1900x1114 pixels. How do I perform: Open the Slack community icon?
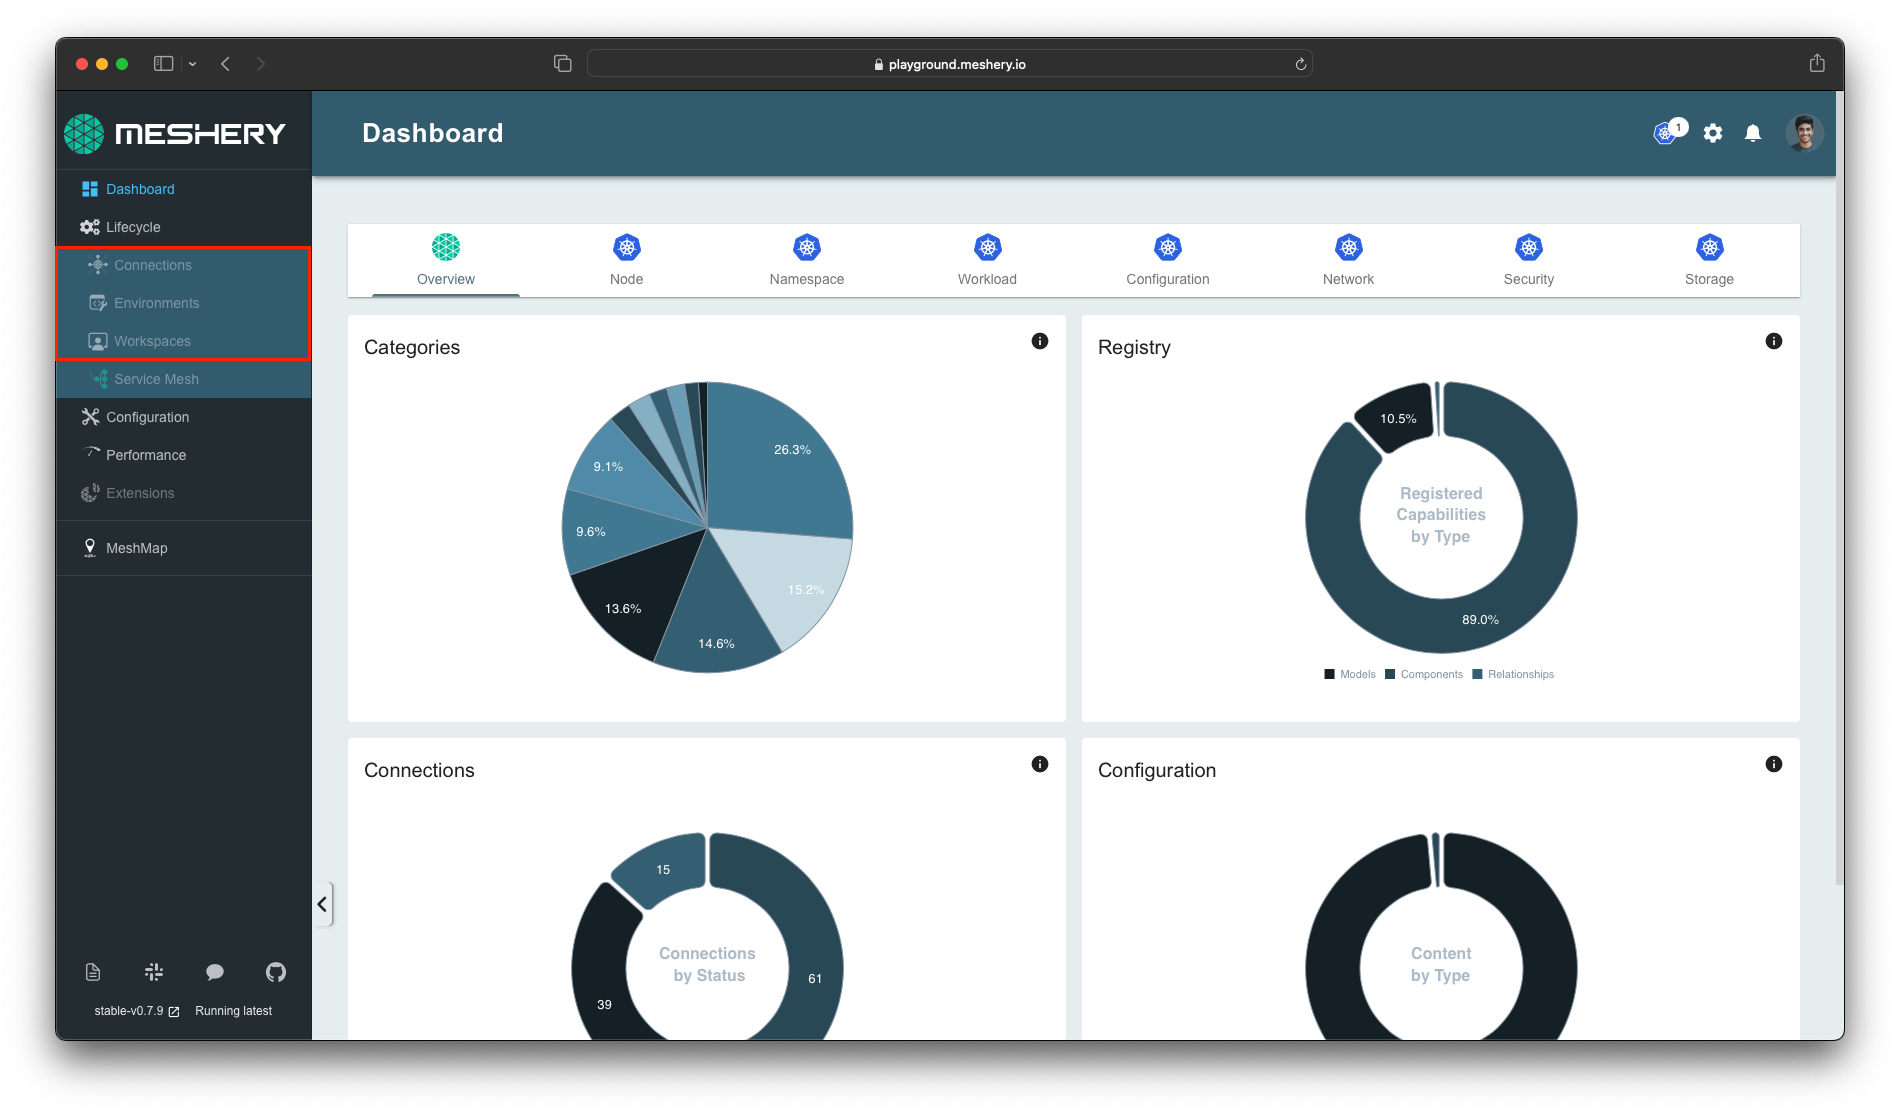(154, 972)
